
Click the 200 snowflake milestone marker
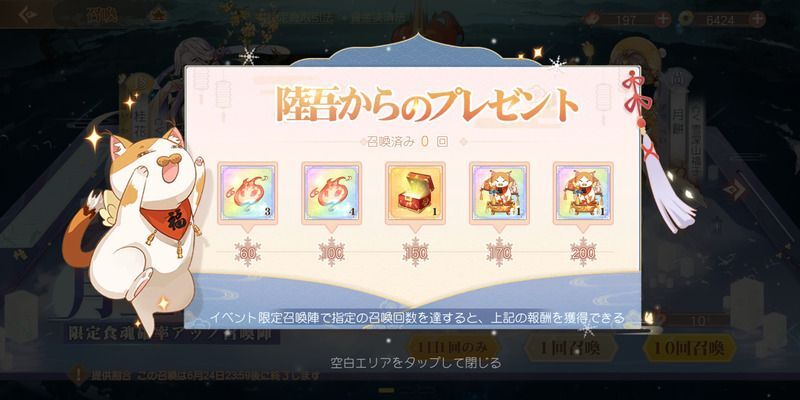pyautogui.click(x=583, y=252)
